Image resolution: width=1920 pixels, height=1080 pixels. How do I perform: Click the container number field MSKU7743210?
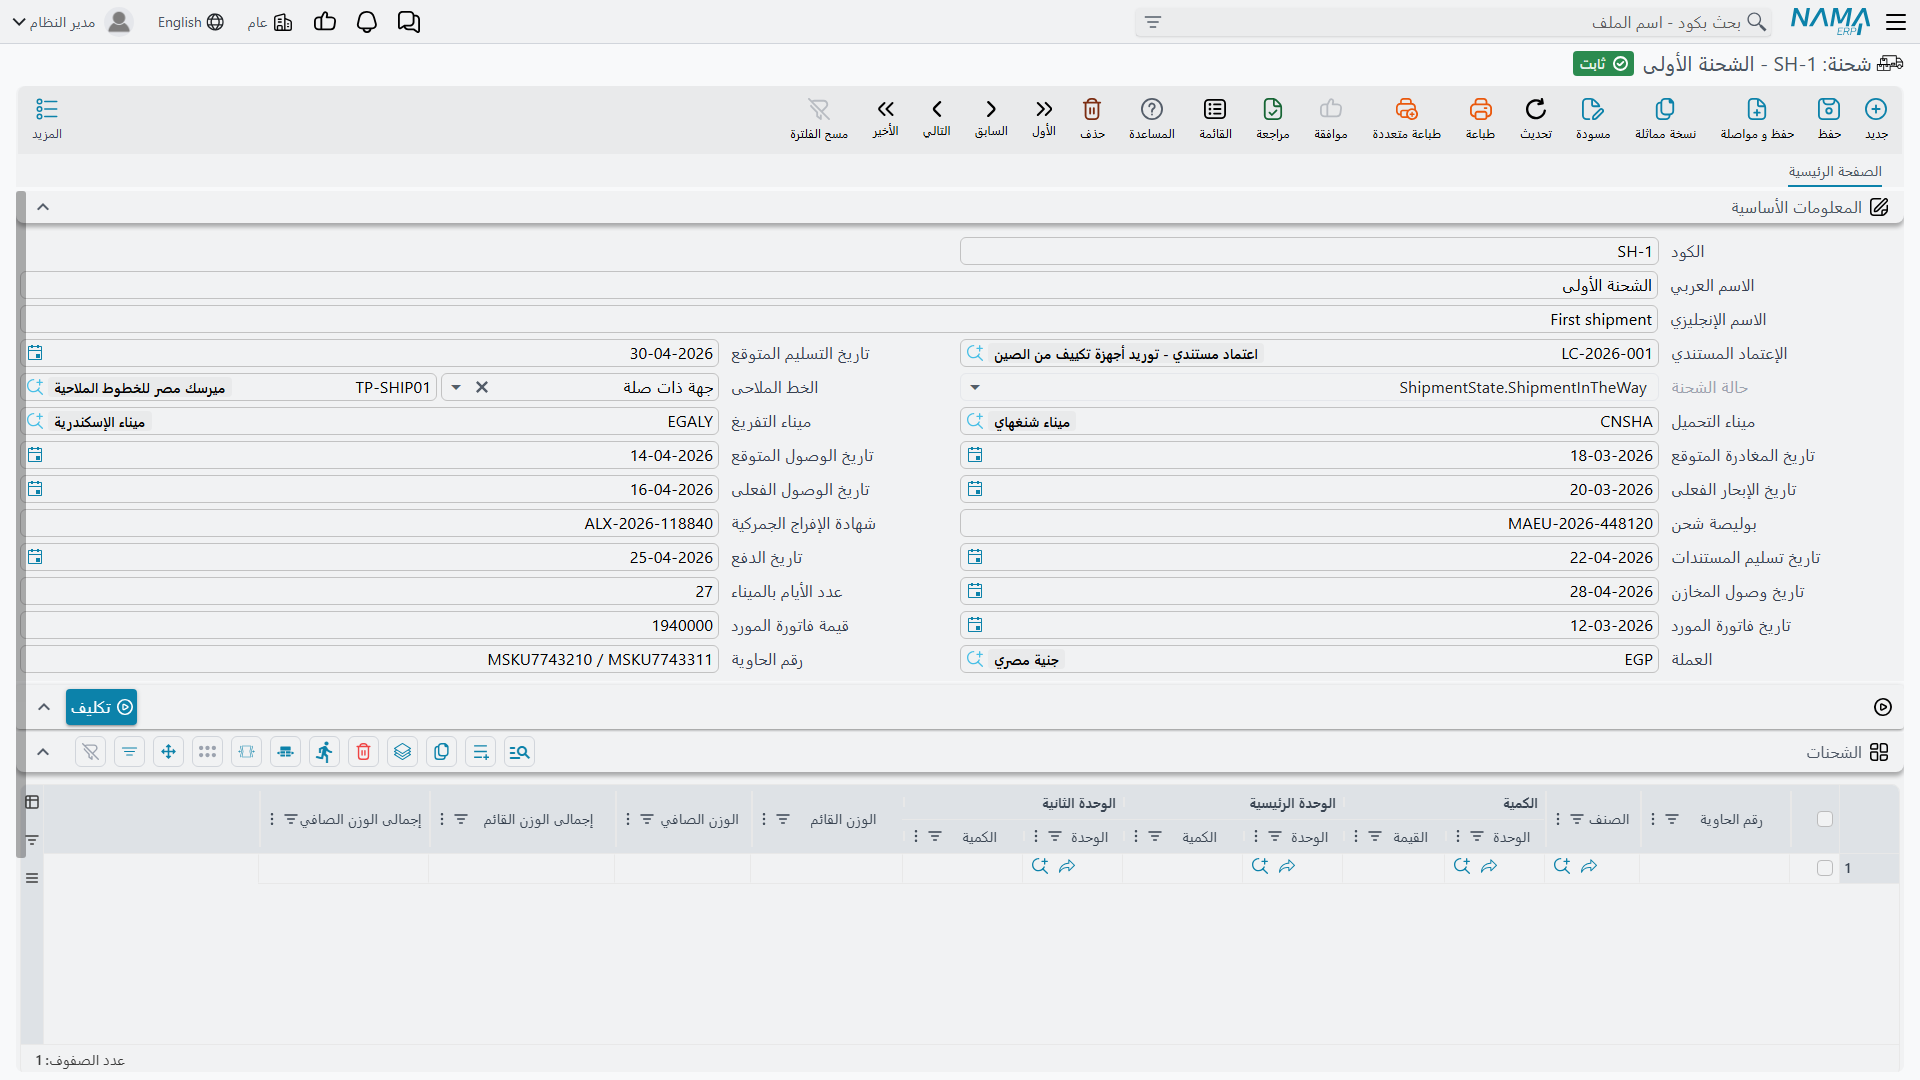click(x=370, y=660)
